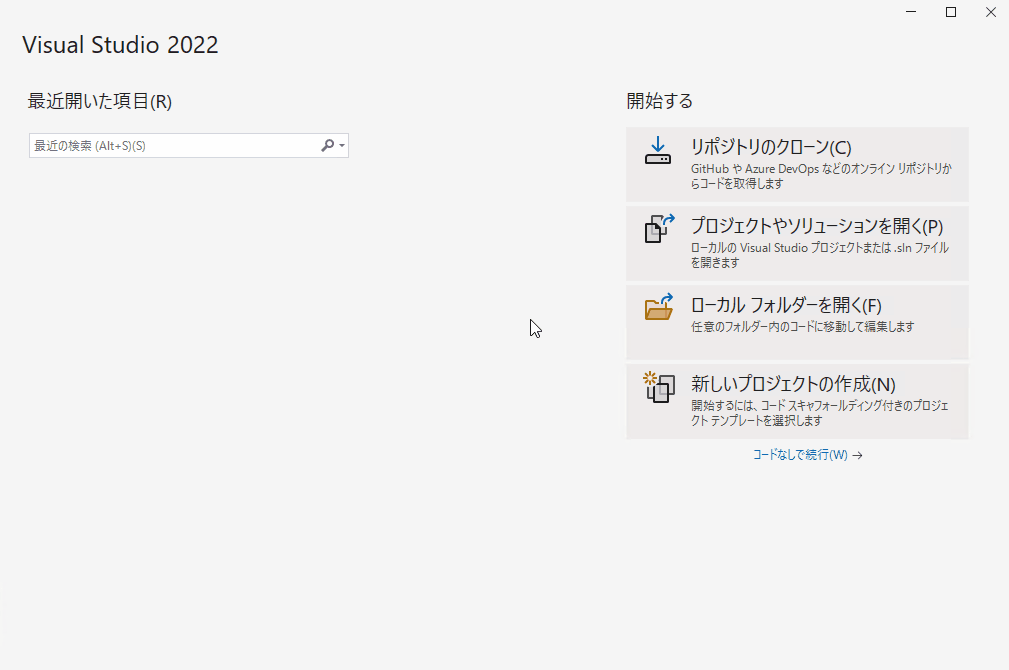Click the 最近開いた項目(R) heading
The height and width of the screenshot is (670, 1009).
(x=100, y=101)
